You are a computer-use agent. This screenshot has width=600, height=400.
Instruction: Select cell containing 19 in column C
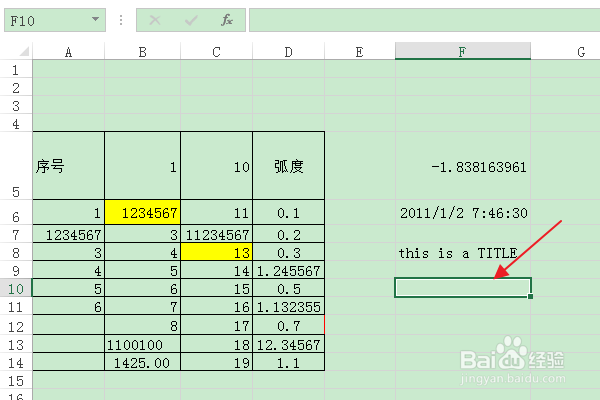(x=217, y=362)
